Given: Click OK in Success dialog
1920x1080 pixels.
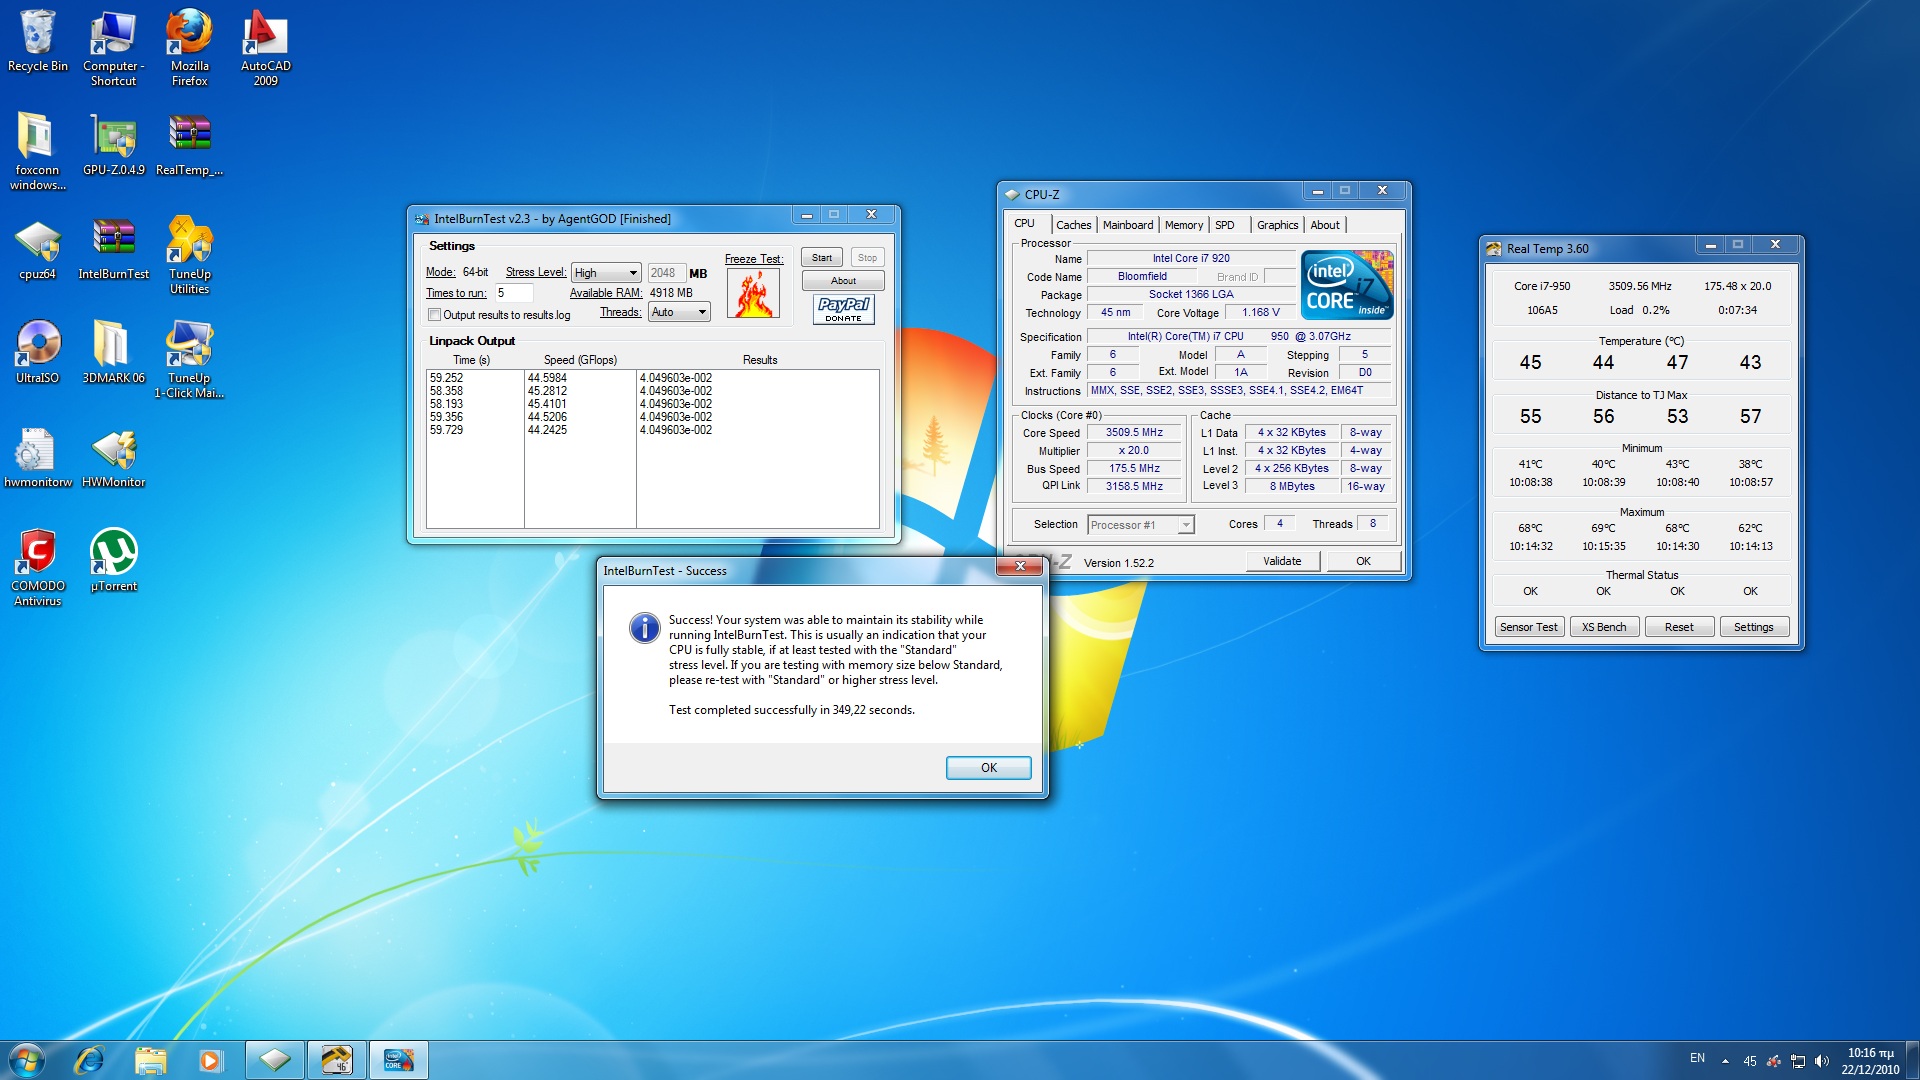Looking at the screenshot, I should pyautogui.click(x=988, y=768).
